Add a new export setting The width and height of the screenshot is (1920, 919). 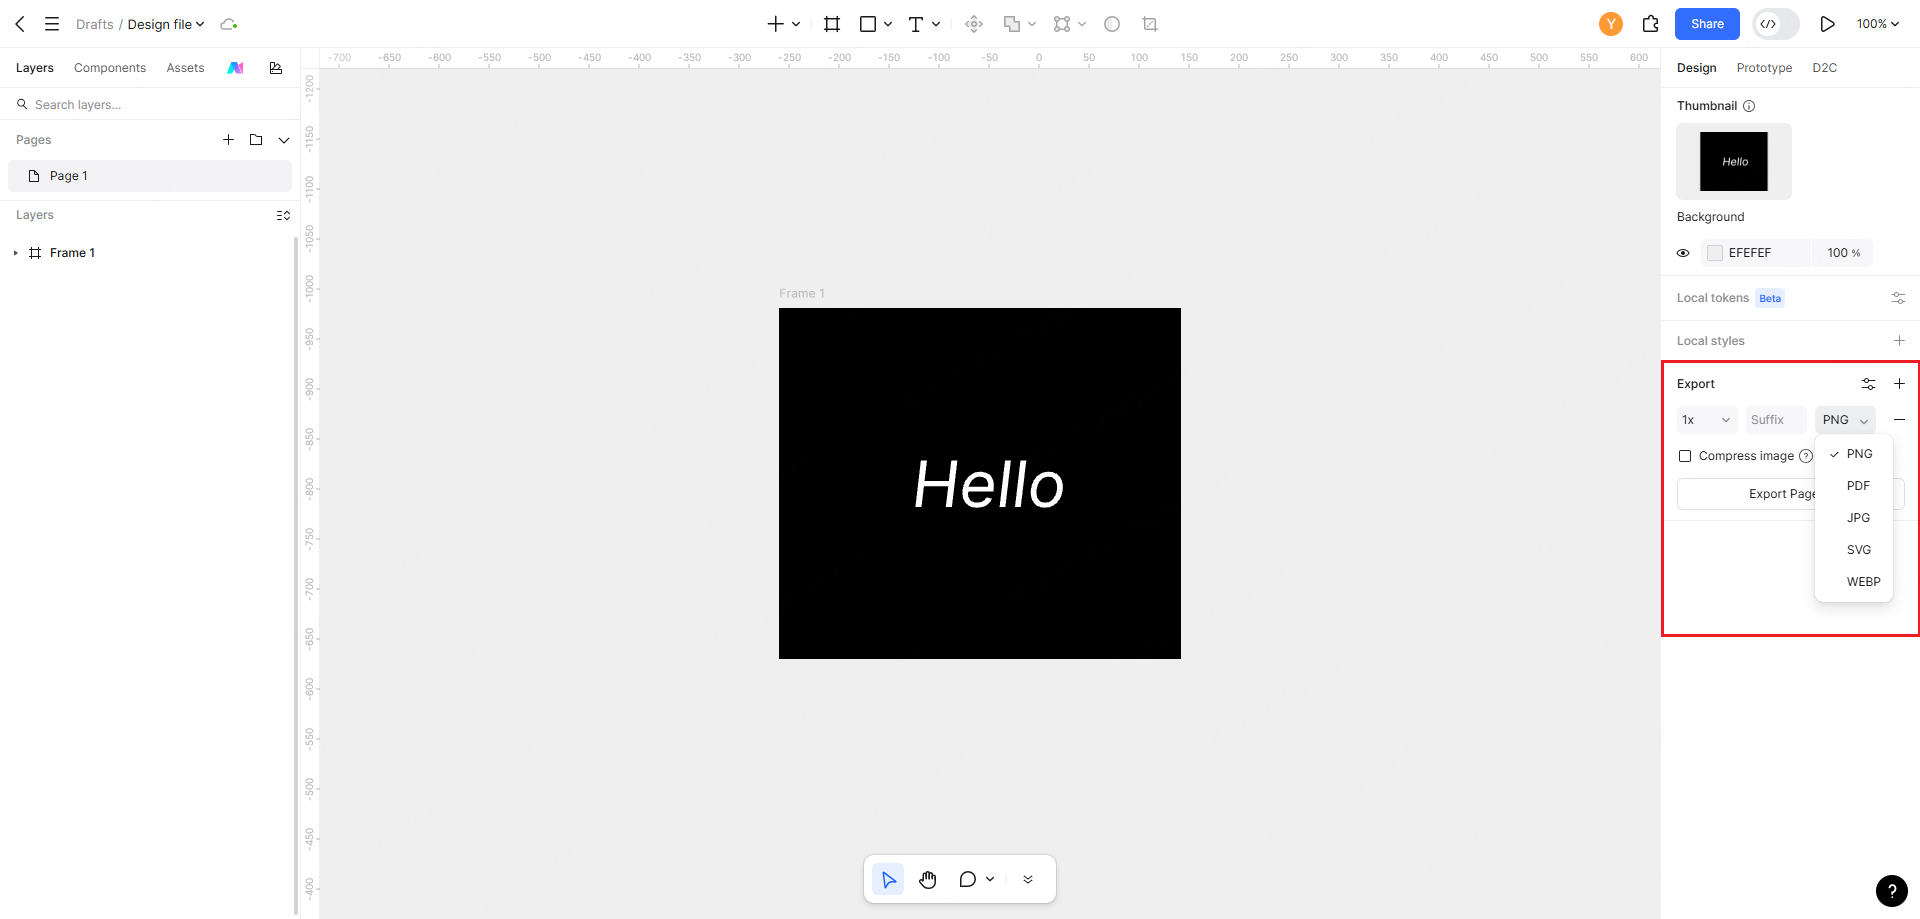[x=1899, y=384]
